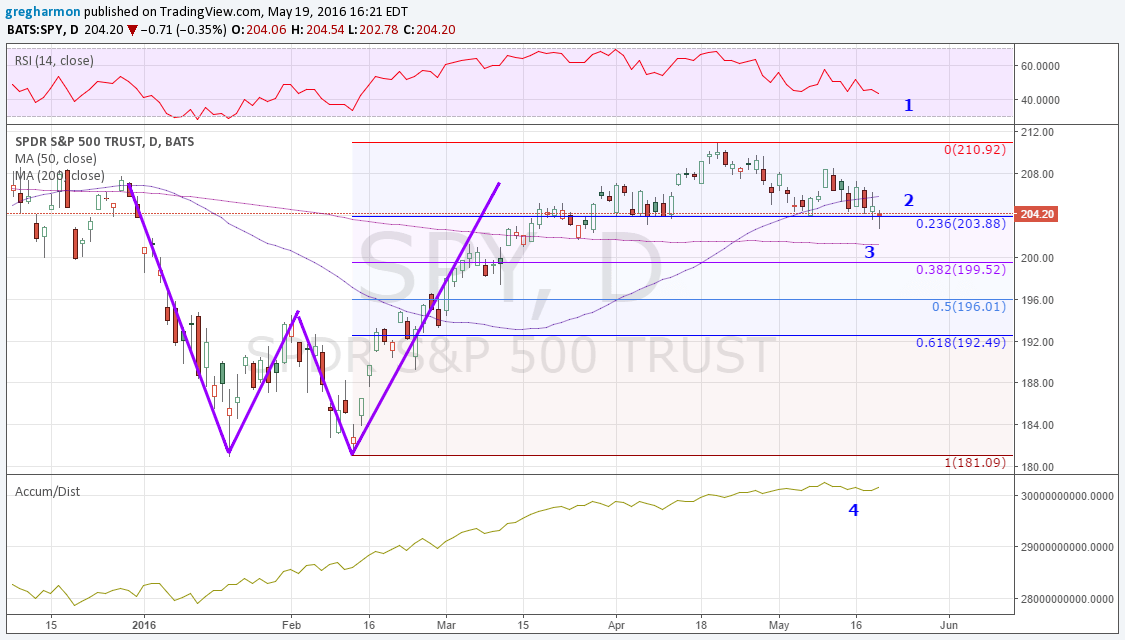The image size is (1125, 640).
Task: Select the BATS:SPY, D symbol label
Action: pos(42,30)
